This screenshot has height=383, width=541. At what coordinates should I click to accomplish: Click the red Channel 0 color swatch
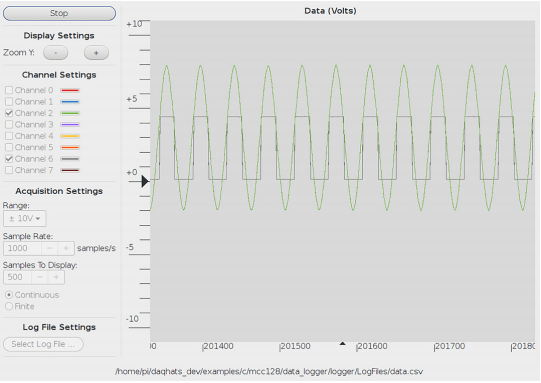[70, 90]
